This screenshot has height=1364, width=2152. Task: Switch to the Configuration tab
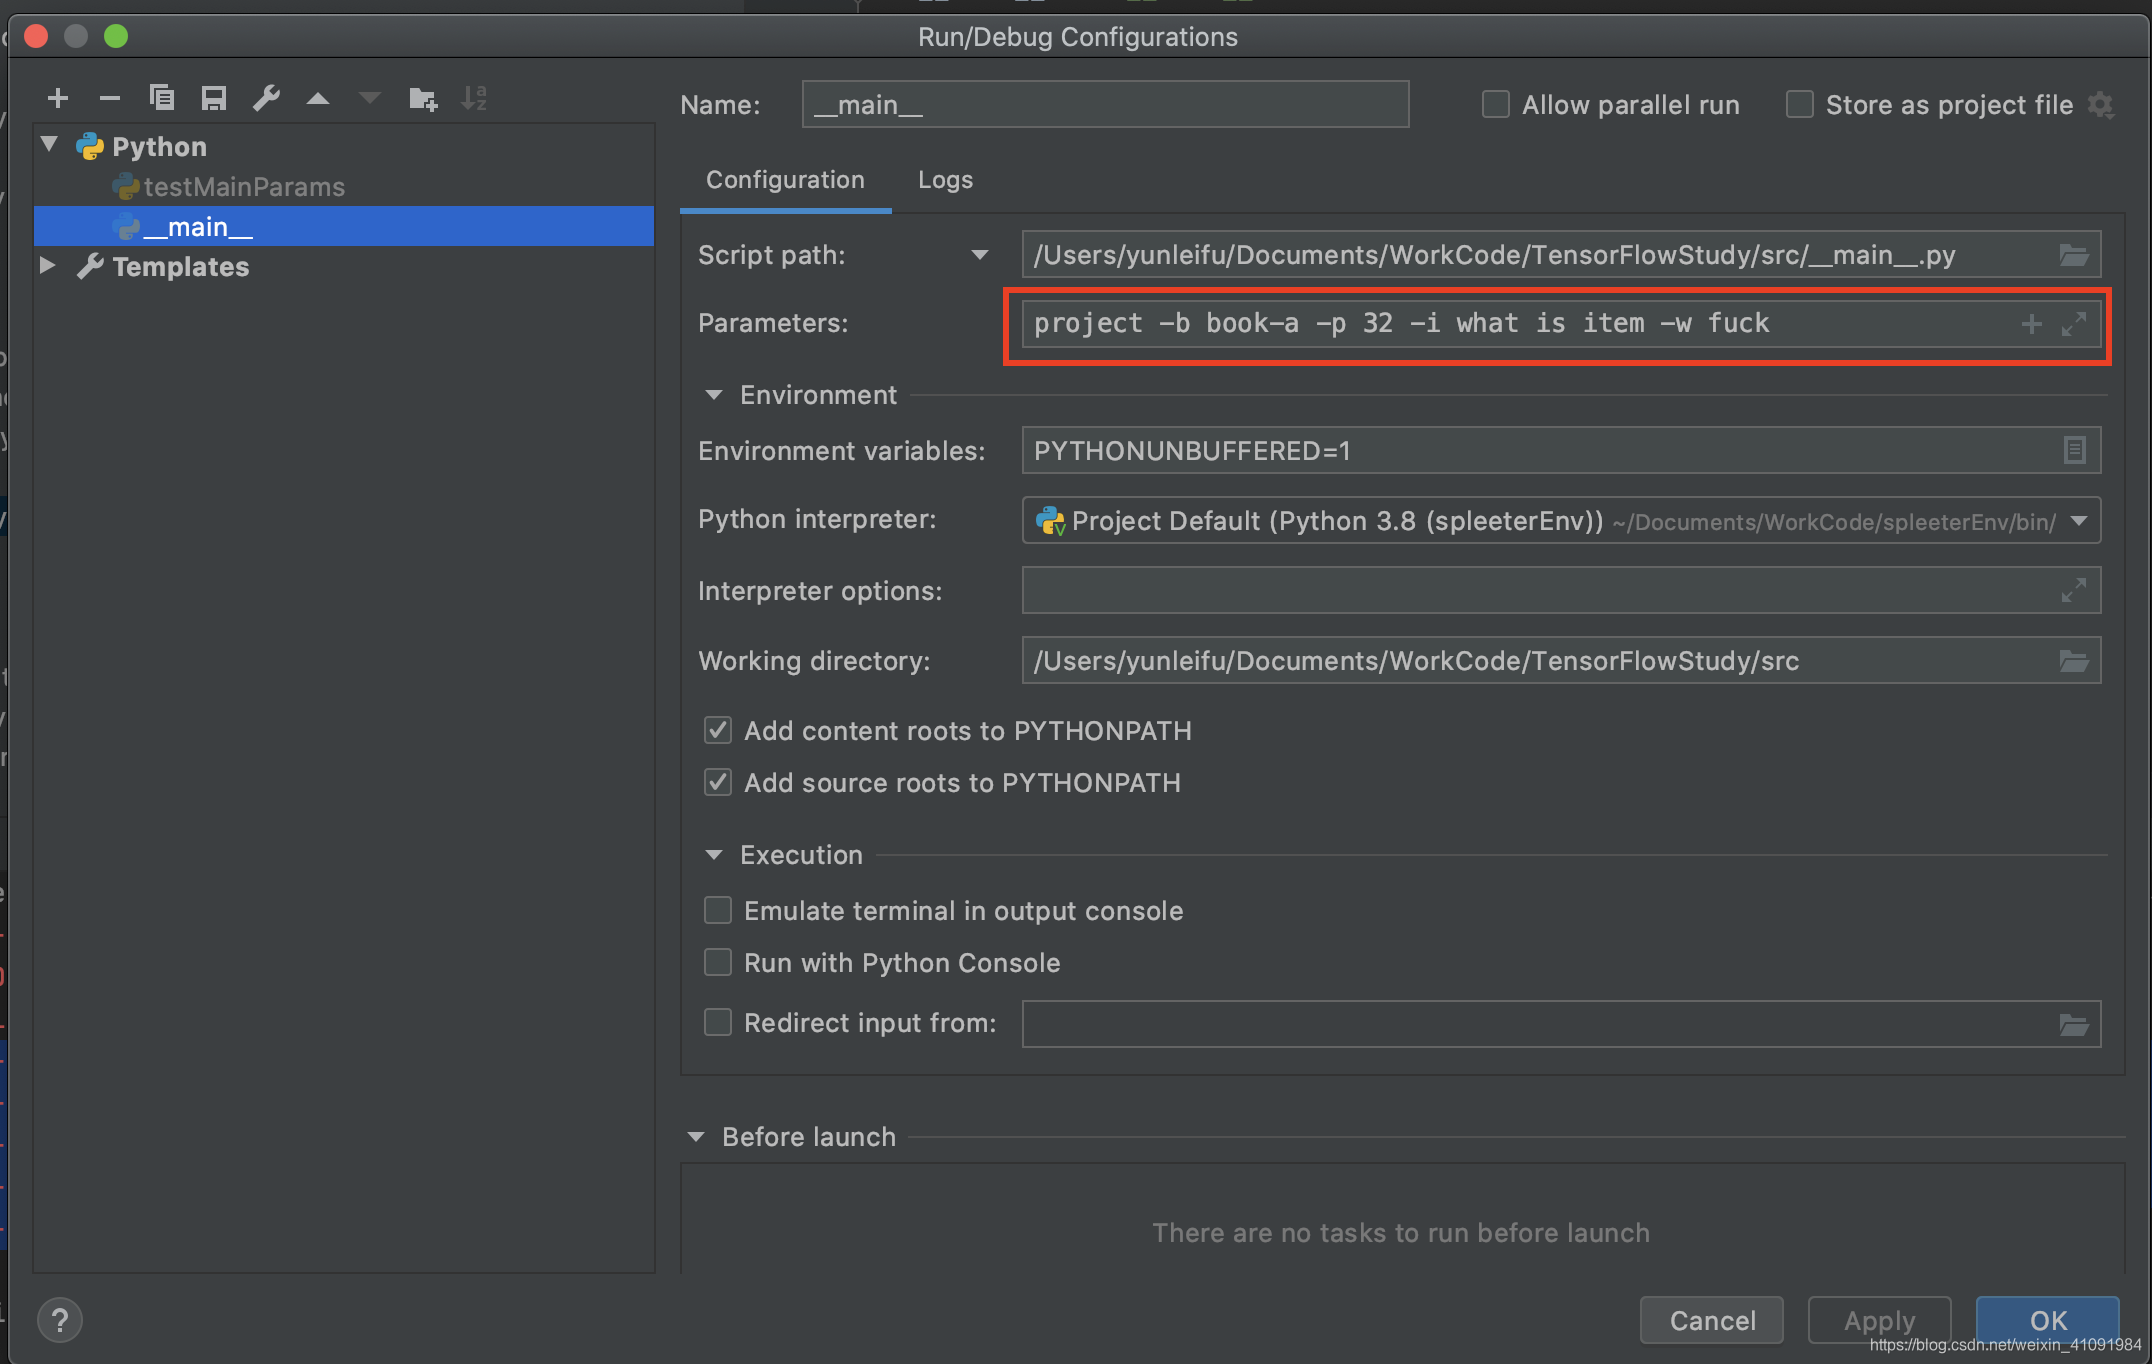[x=784, y=180]
